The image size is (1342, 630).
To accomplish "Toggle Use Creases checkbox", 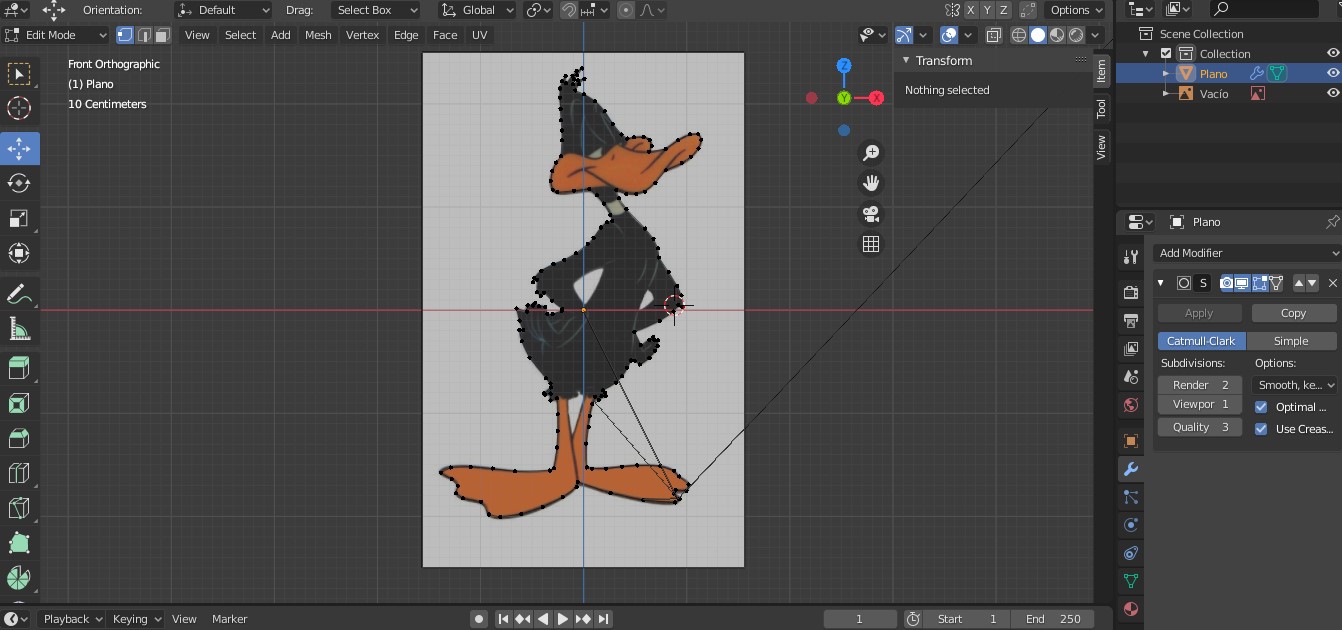I will (x=1261, y=429).
